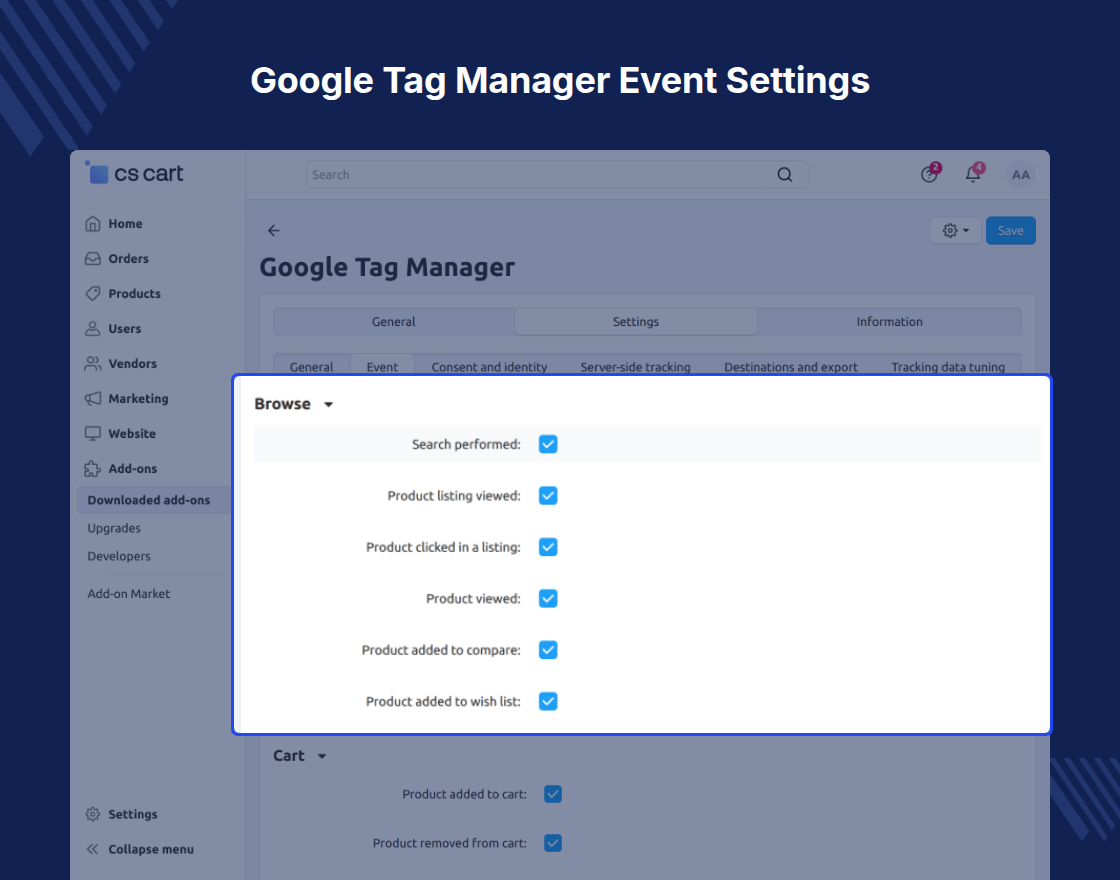Click the Users menu label in the sidebar
The width and height of the screenshot is (1120, 880).
tap(124, 329)
